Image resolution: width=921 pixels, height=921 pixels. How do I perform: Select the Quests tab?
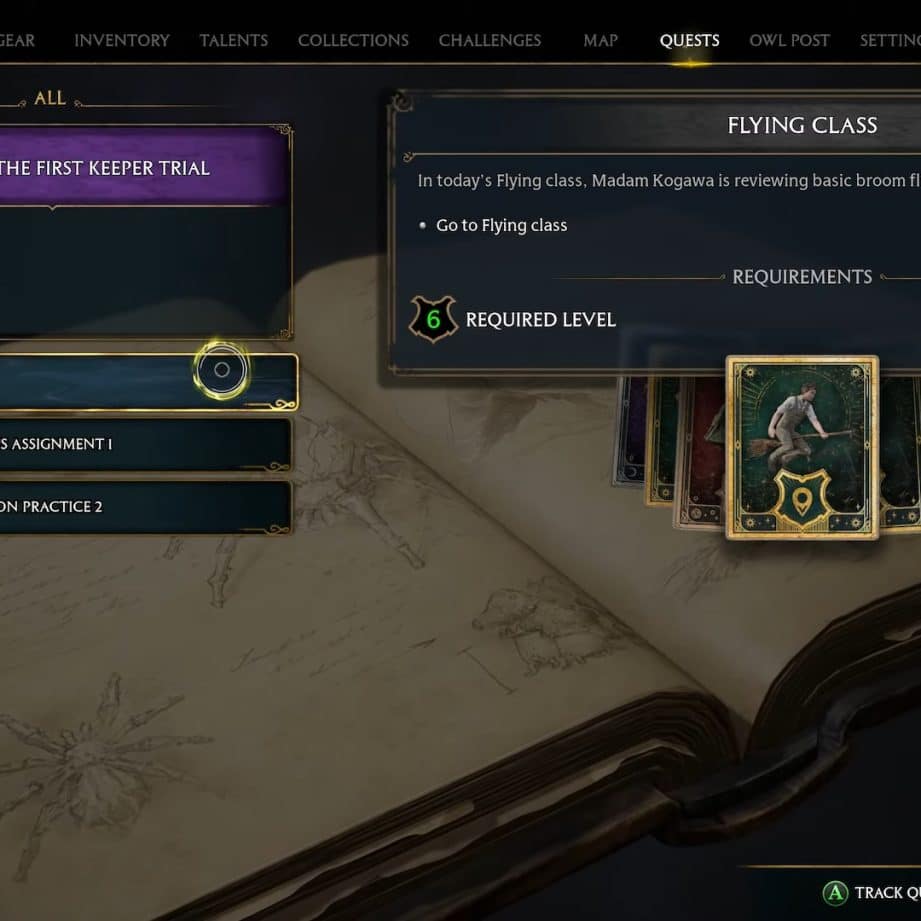pyautogui.click(x=689, y=41)
